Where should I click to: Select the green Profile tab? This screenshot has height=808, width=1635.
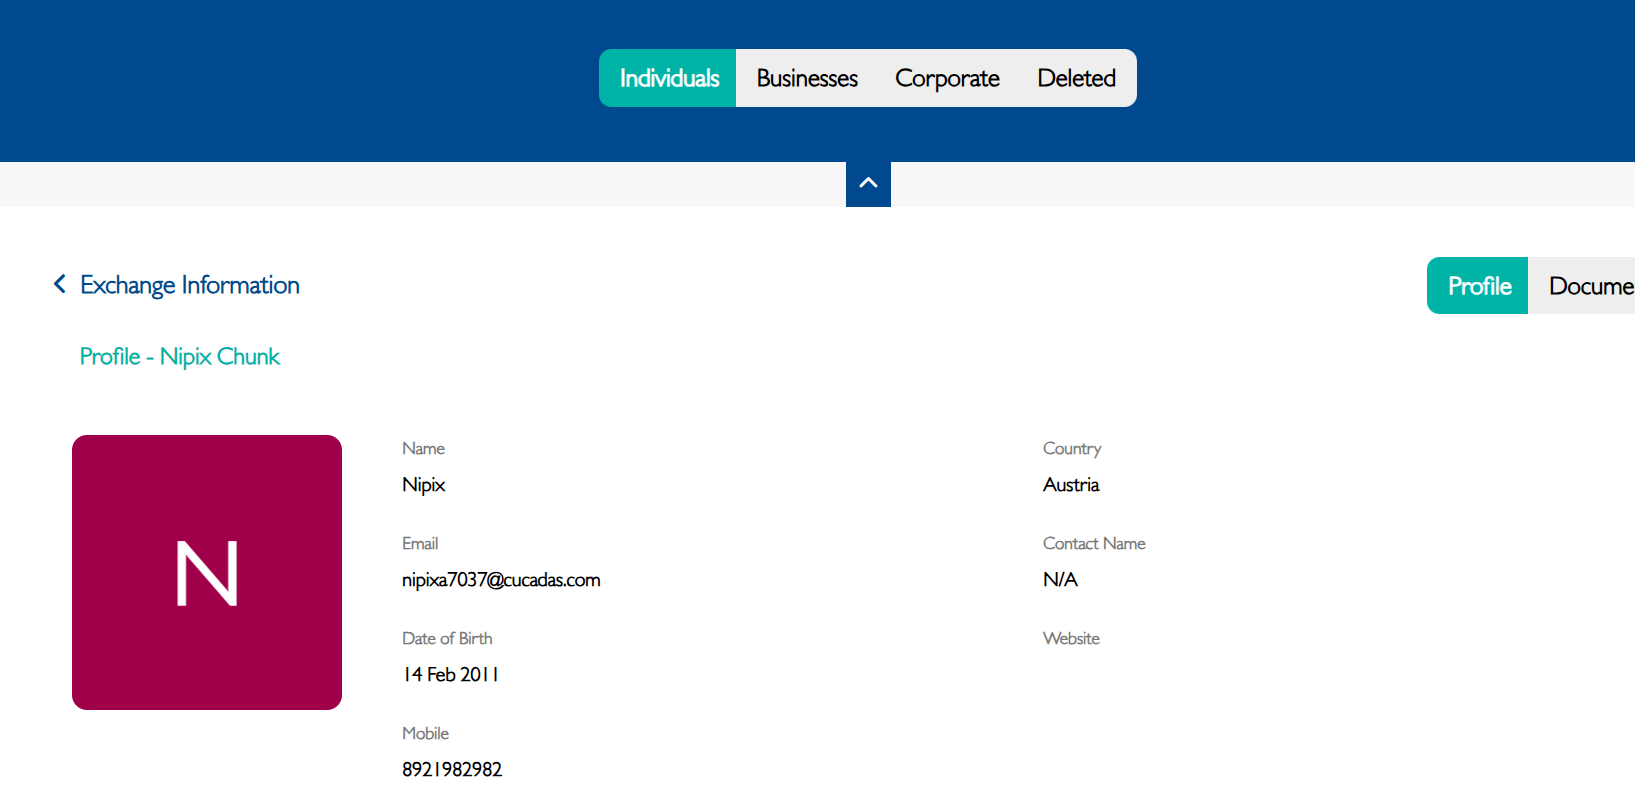click(x=1478, y=286)
